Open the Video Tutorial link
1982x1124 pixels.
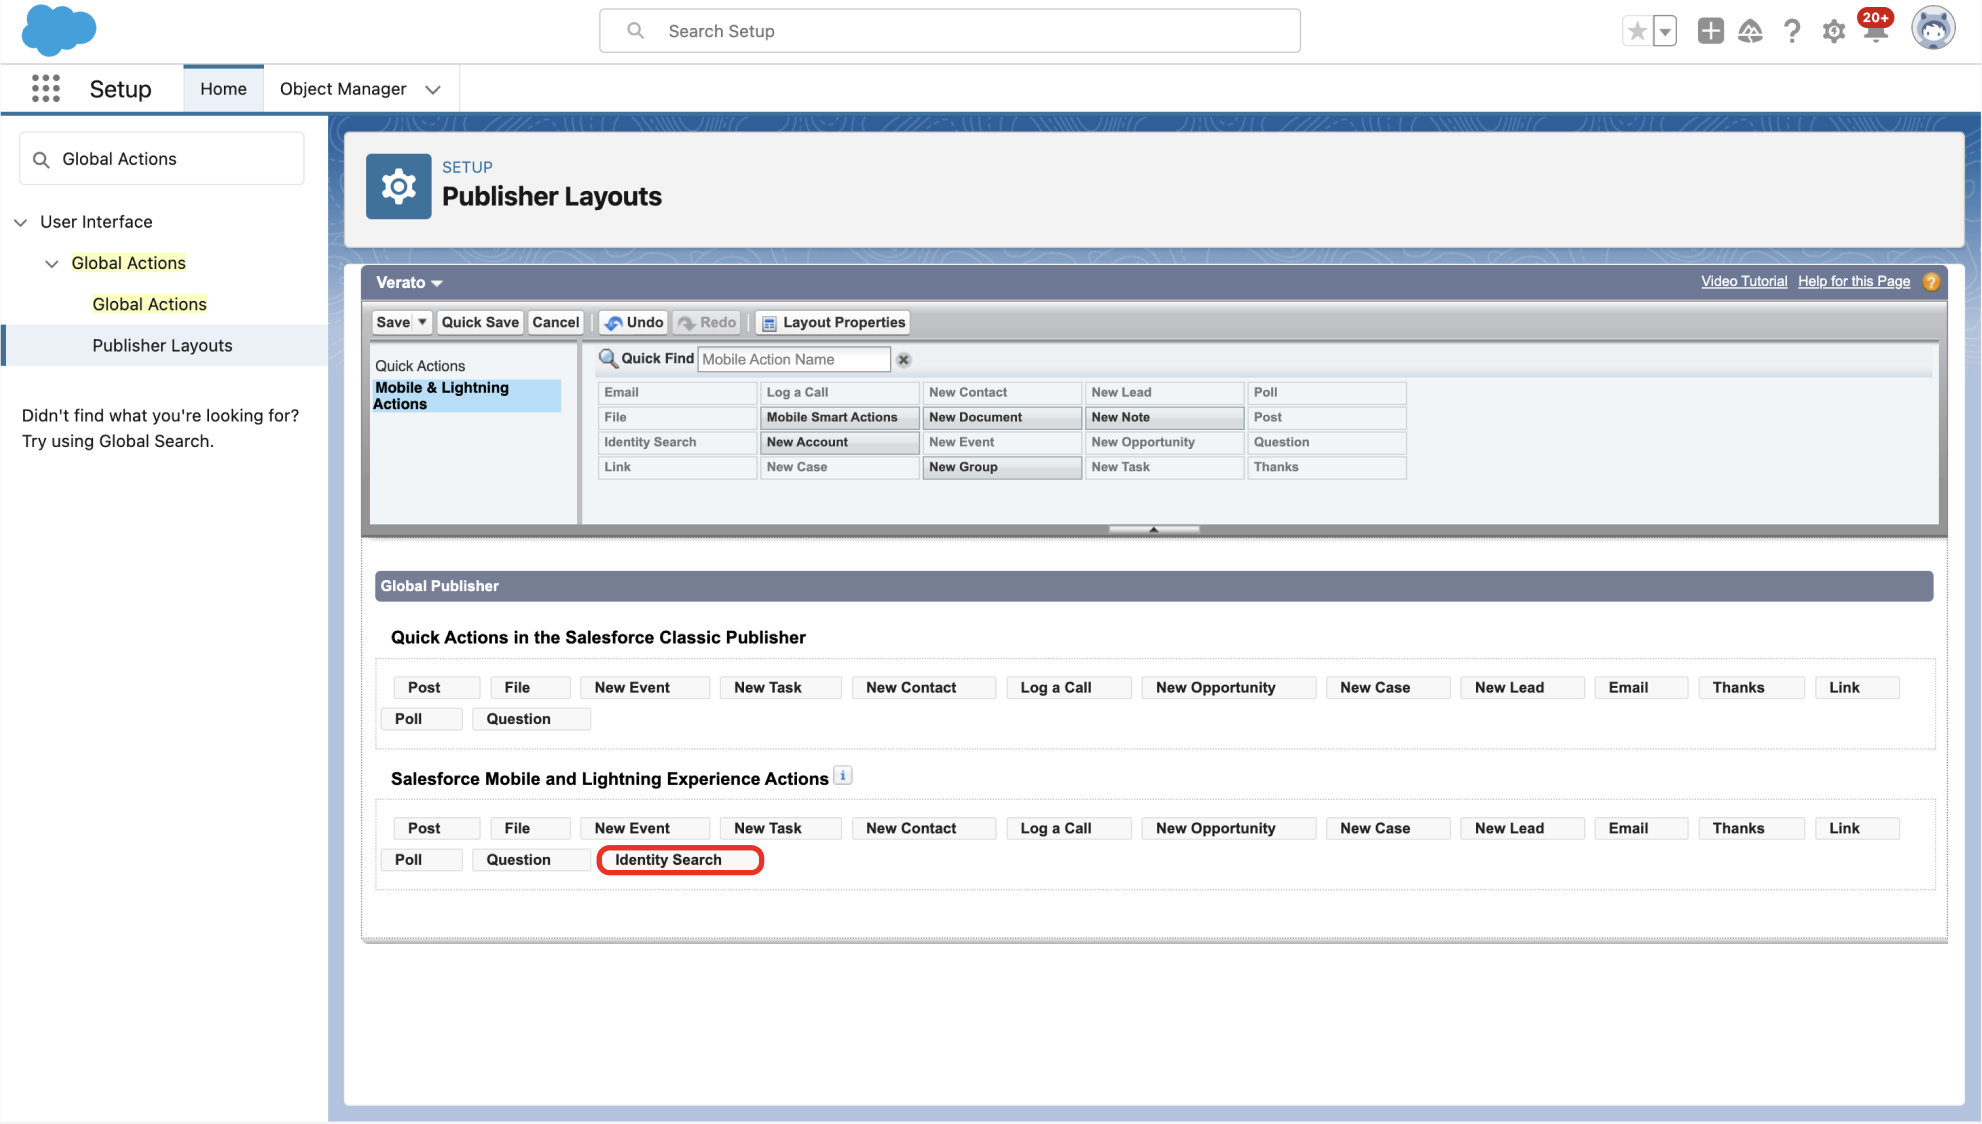[1744, 281]
